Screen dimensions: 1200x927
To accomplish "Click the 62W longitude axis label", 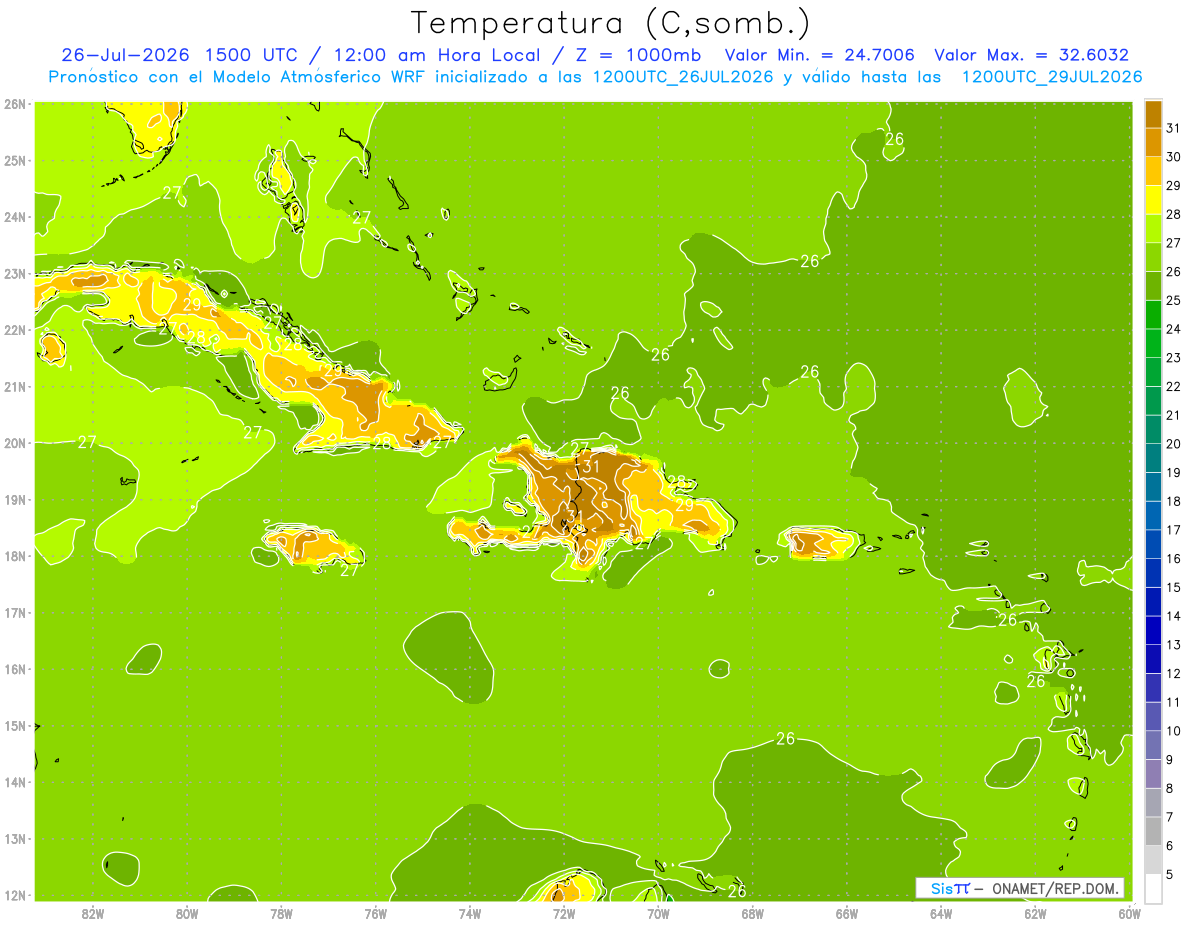I will point(1035,913).
